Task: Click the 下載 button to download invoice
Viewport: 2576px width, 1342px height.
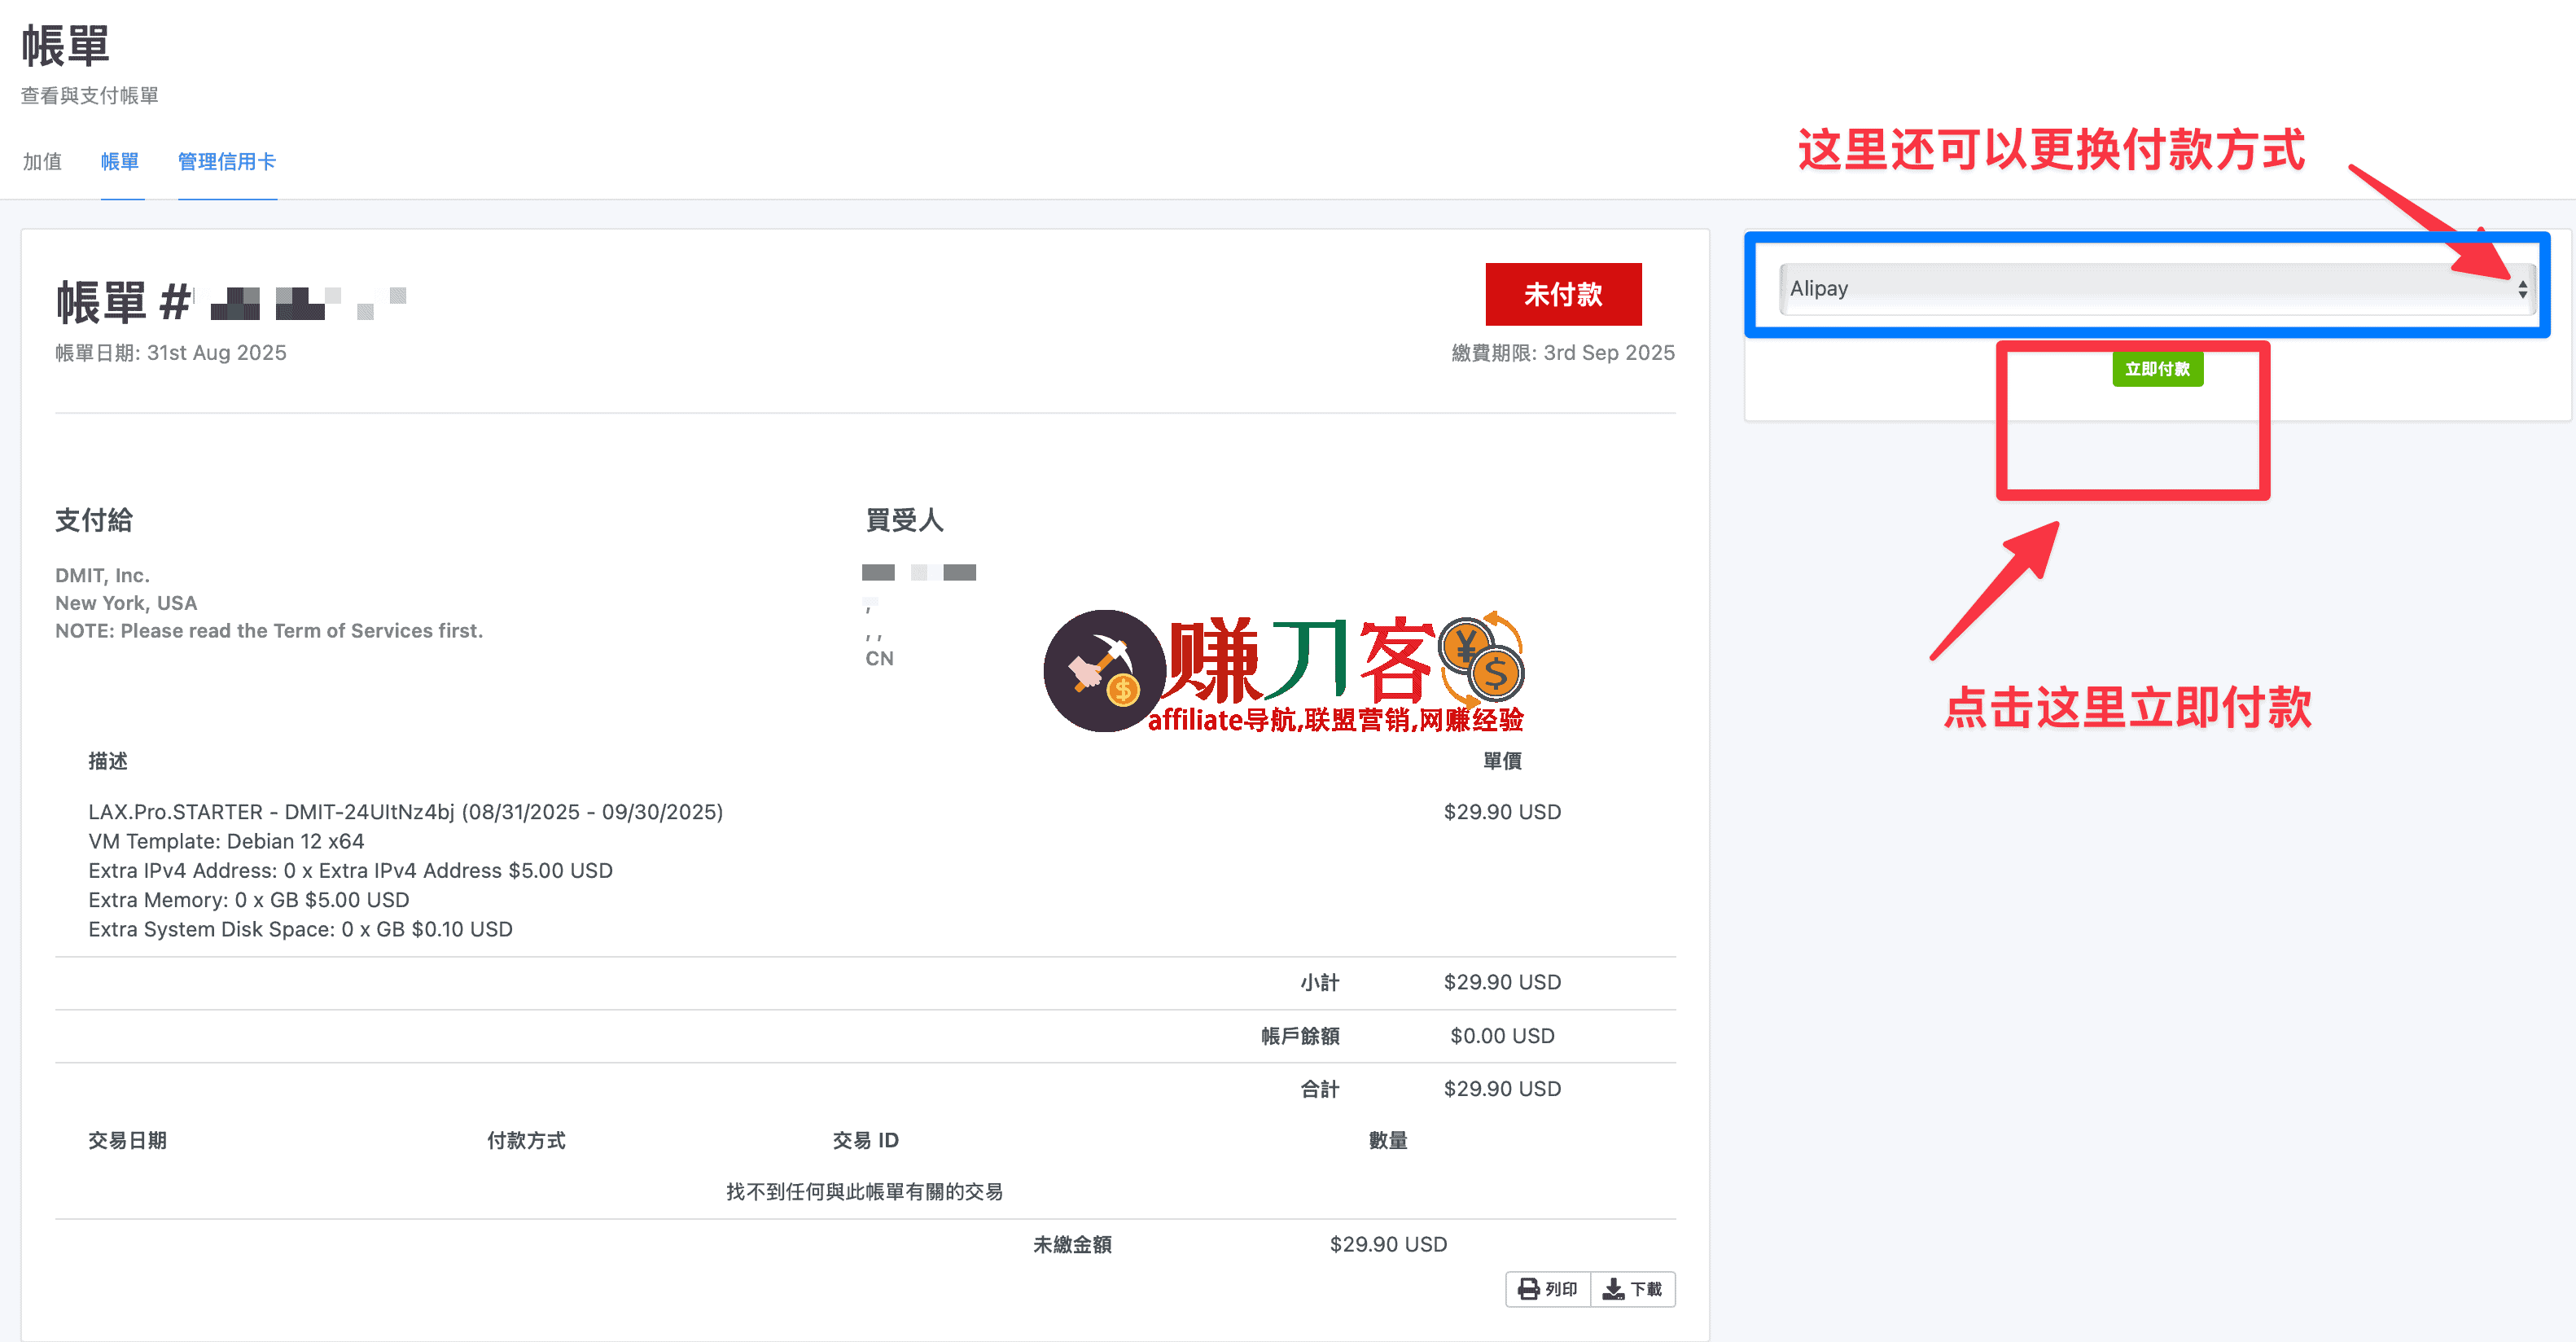Action: point(1634,1290)
